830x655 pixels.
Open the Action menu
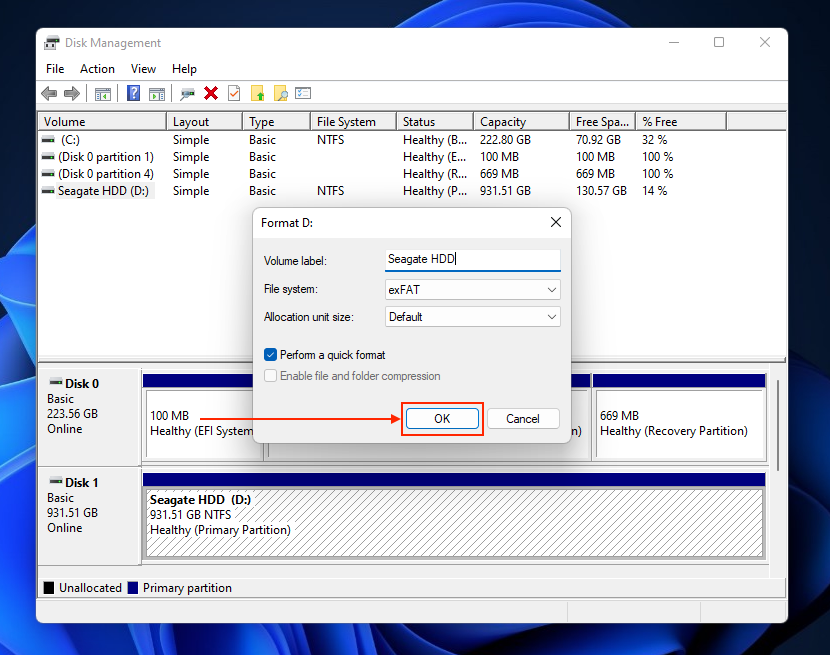tap(97, 69)
